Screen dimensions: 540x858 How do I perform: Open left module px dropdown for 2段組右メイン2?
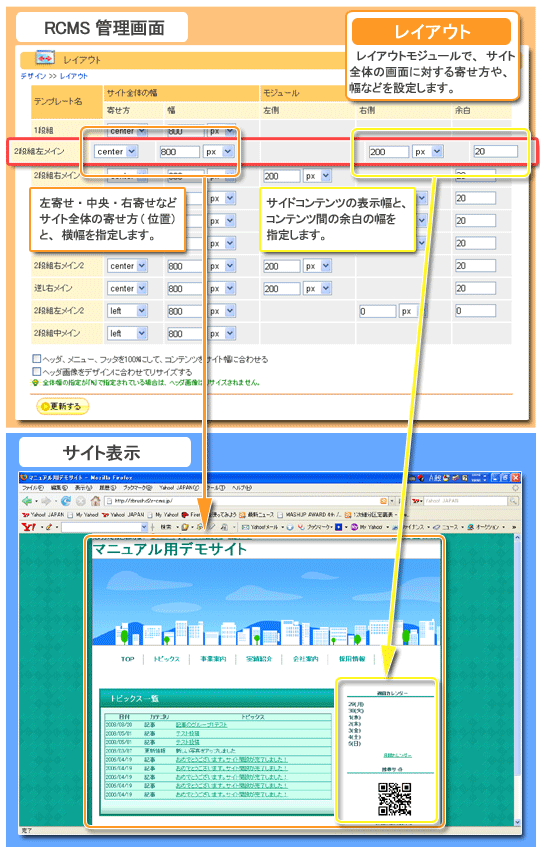point(317,266)
